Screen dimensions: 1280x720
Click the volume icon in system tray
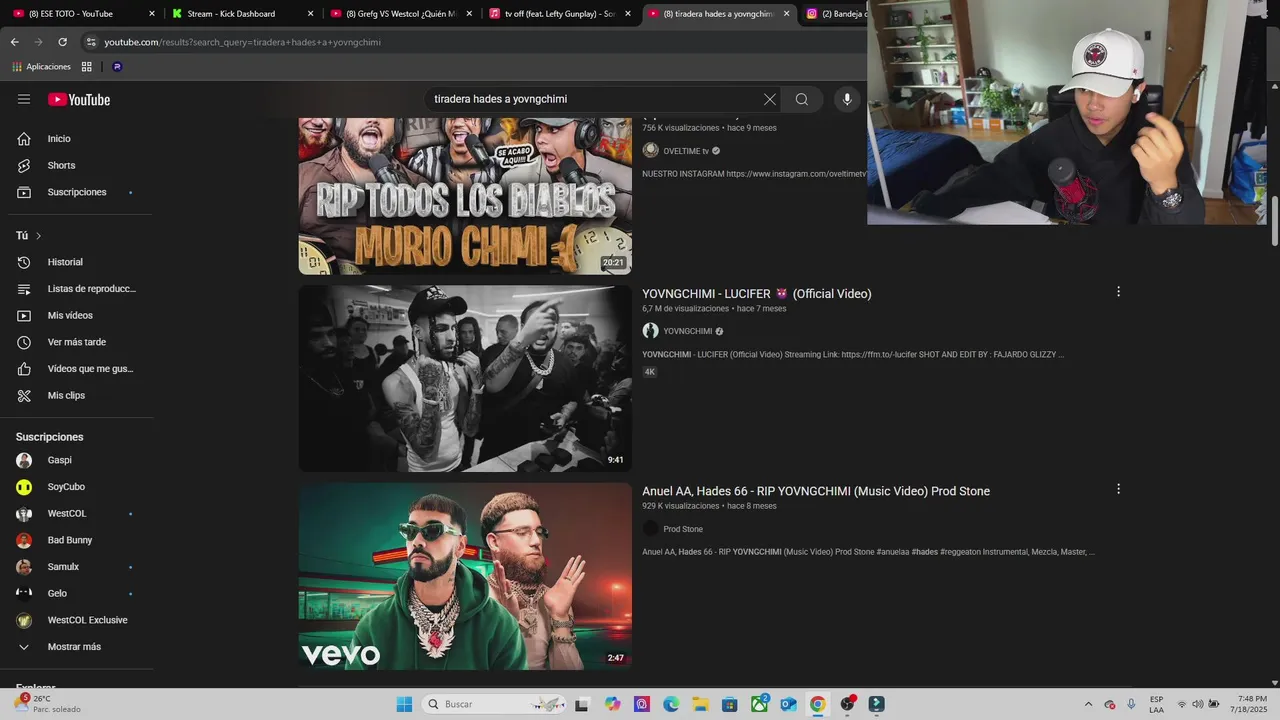(1198, 704)
